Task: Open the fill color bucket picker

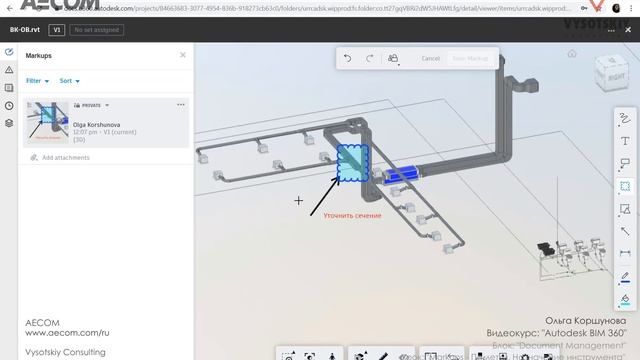Action: click(625, 300)
